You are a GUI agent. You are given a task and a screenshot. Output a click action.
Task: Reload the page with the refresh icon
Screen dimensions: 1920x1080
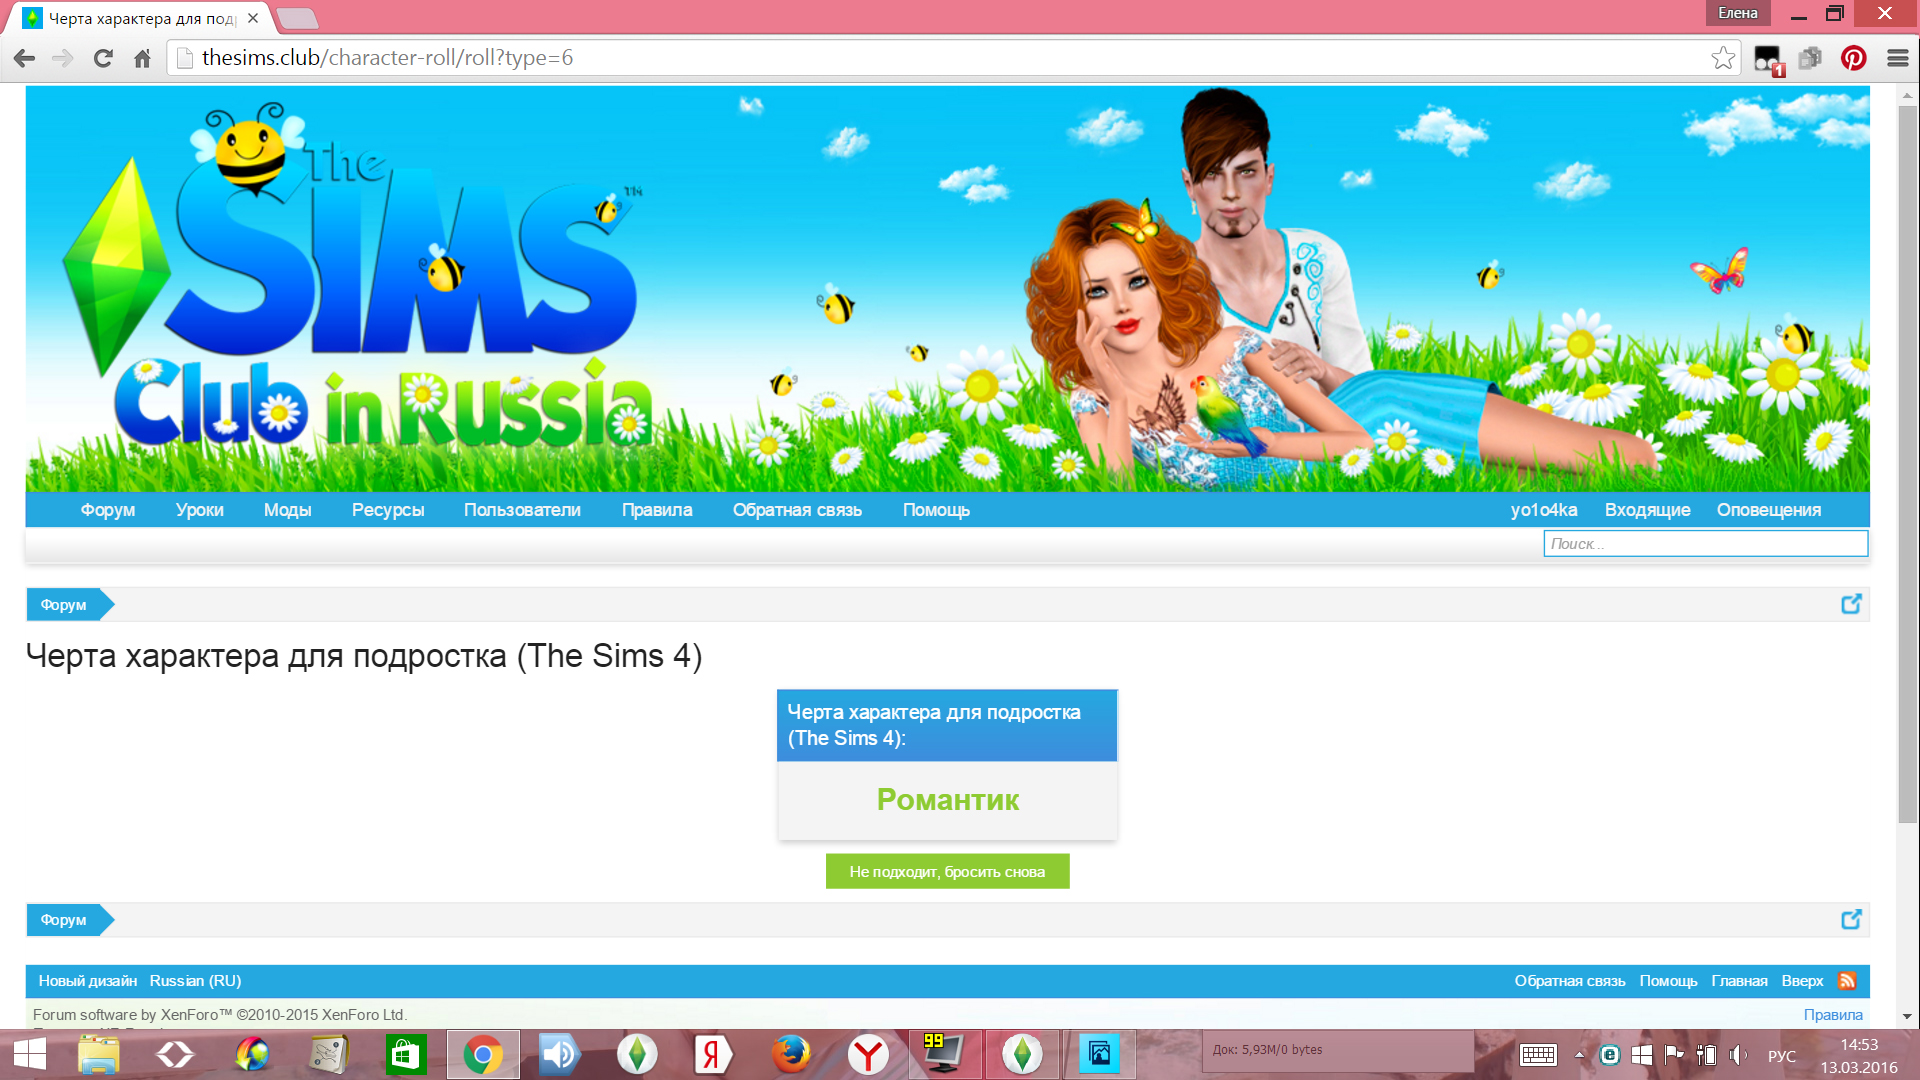(x=103, y=58)
